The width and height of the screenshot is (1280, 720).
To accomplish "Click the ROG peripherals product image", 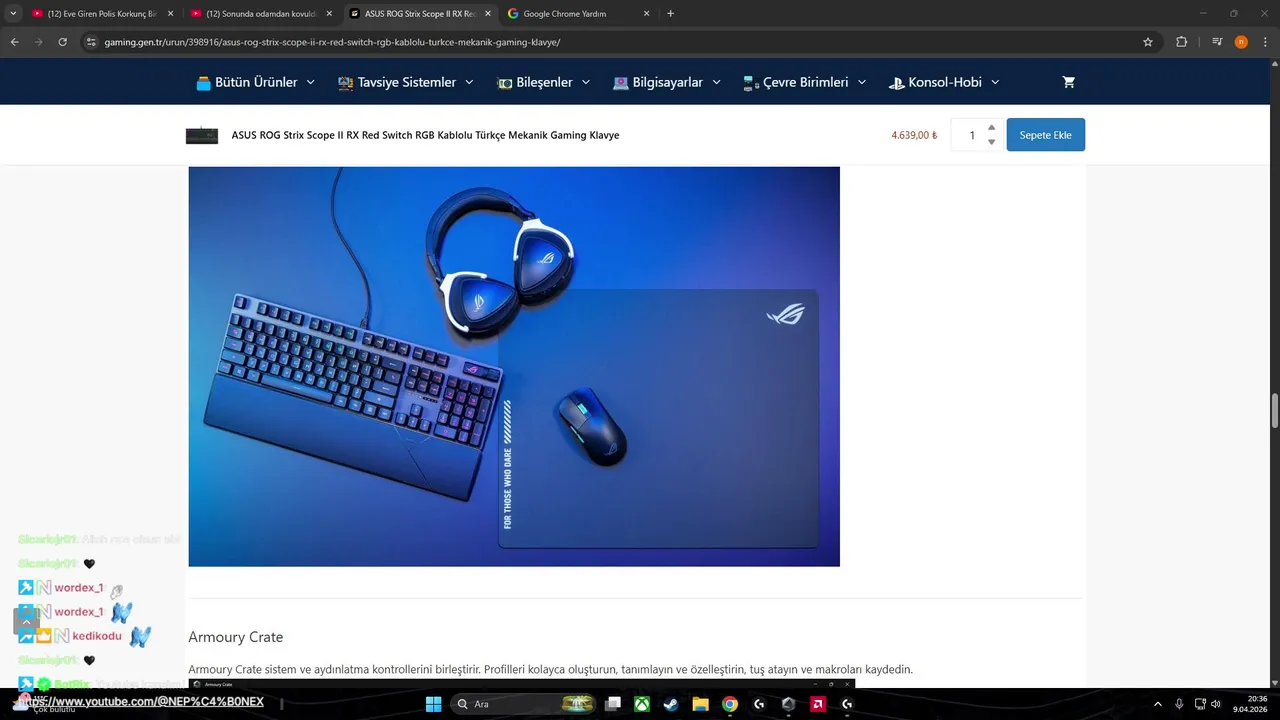I will pos(514,366).
